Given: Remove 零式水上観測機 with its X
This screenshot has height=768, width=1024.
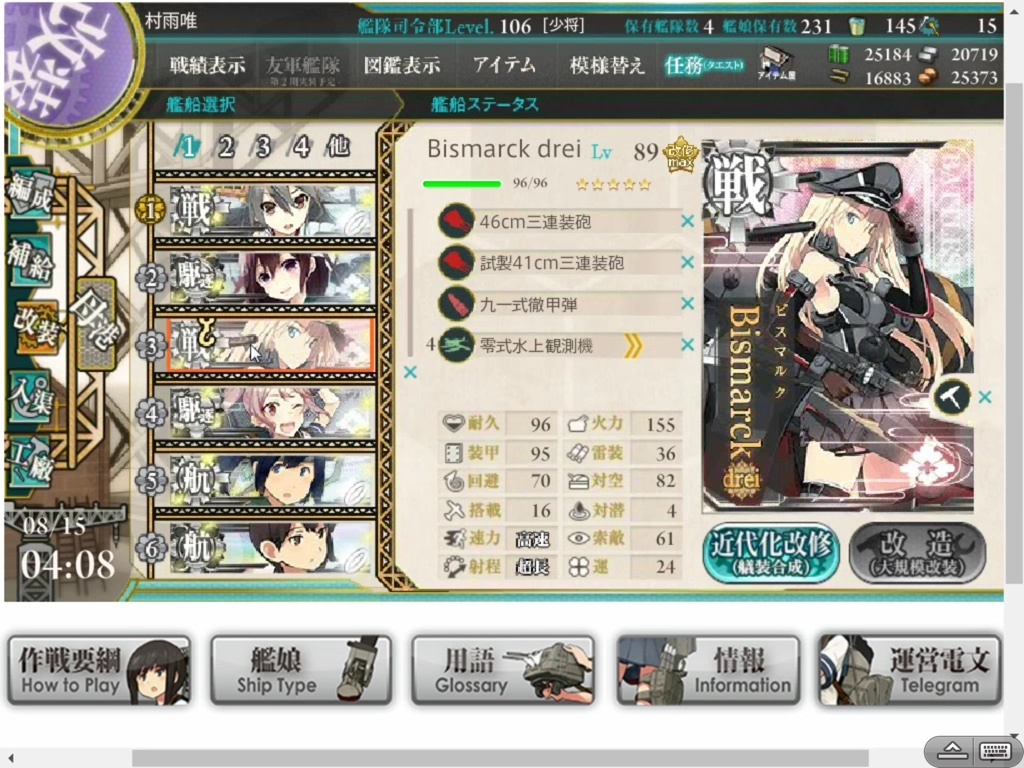Looking at the screenshot, I should 687,345.
